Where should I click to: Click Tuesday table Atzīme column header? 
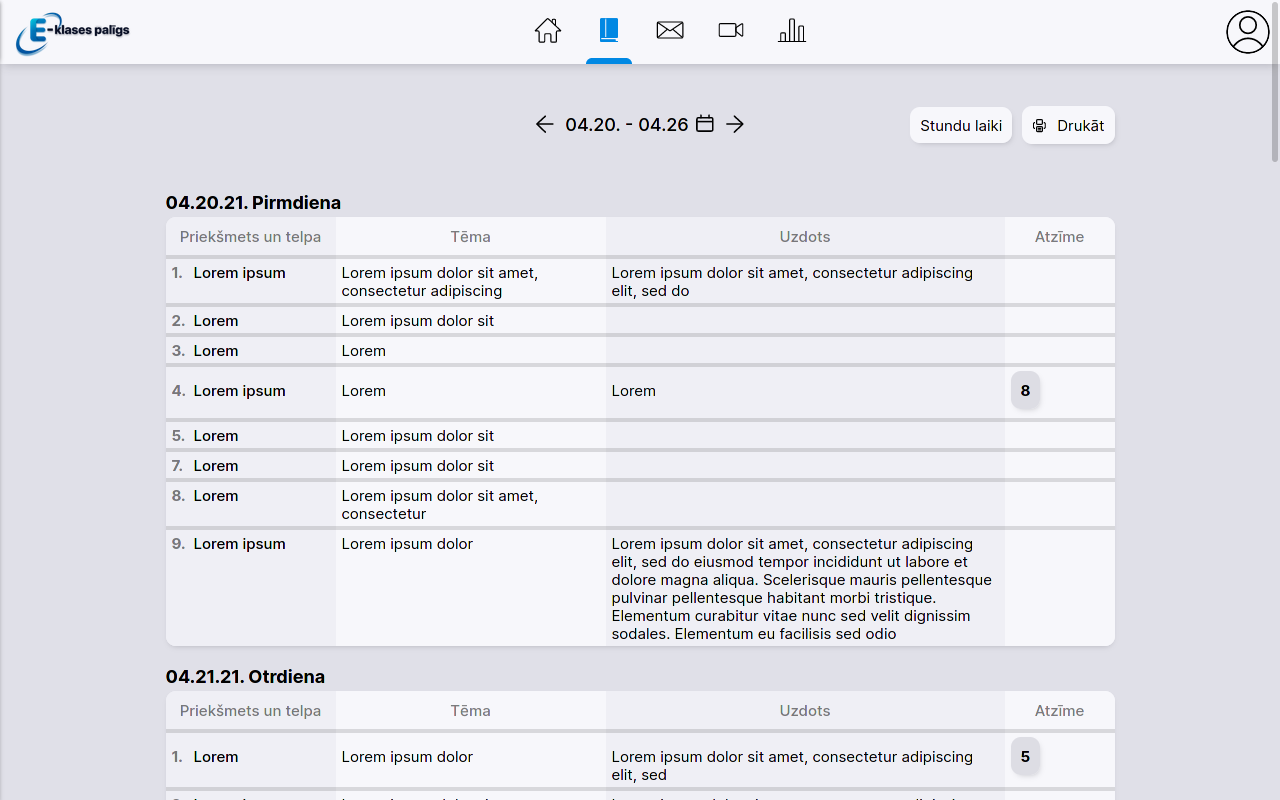pos(1060,711)
